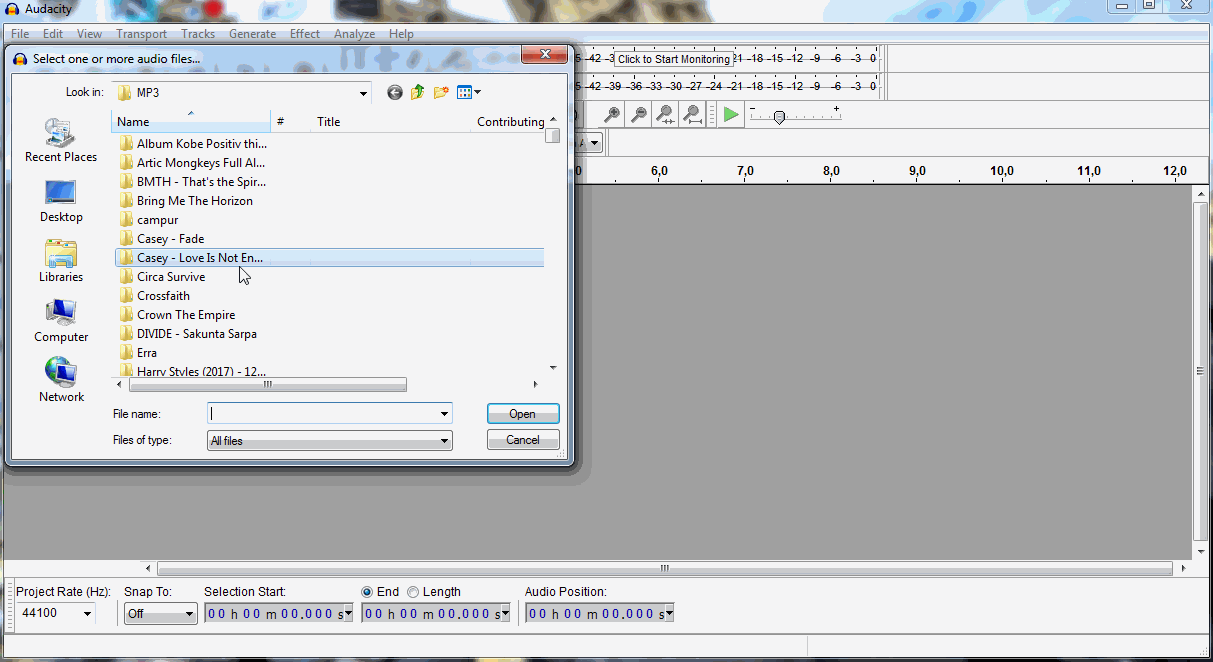The height and width of the screenshot is (662, 1213).
Task: Open Selection Start time format dropdown arrow
Action: point(348,614)
